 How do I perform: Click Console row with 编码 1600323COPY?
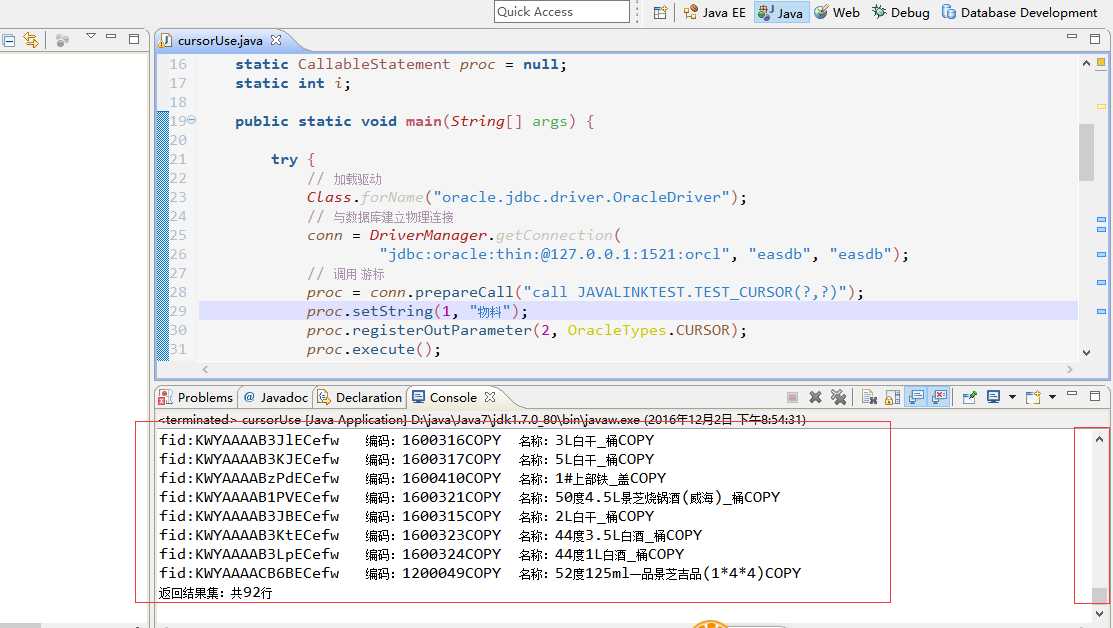(430, 535)
